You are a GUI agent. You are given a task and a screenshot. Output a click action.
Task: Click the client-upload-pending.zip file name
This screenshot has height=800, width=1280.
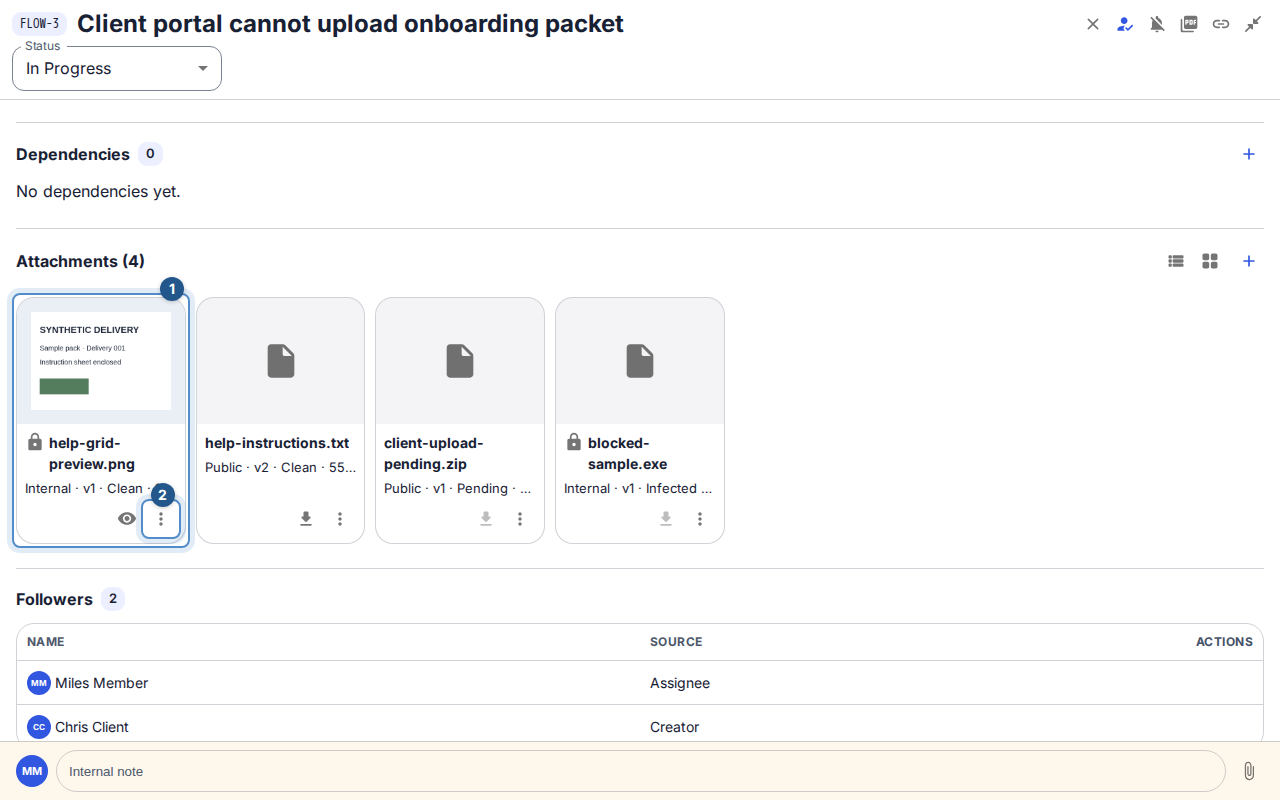point(434,454)
